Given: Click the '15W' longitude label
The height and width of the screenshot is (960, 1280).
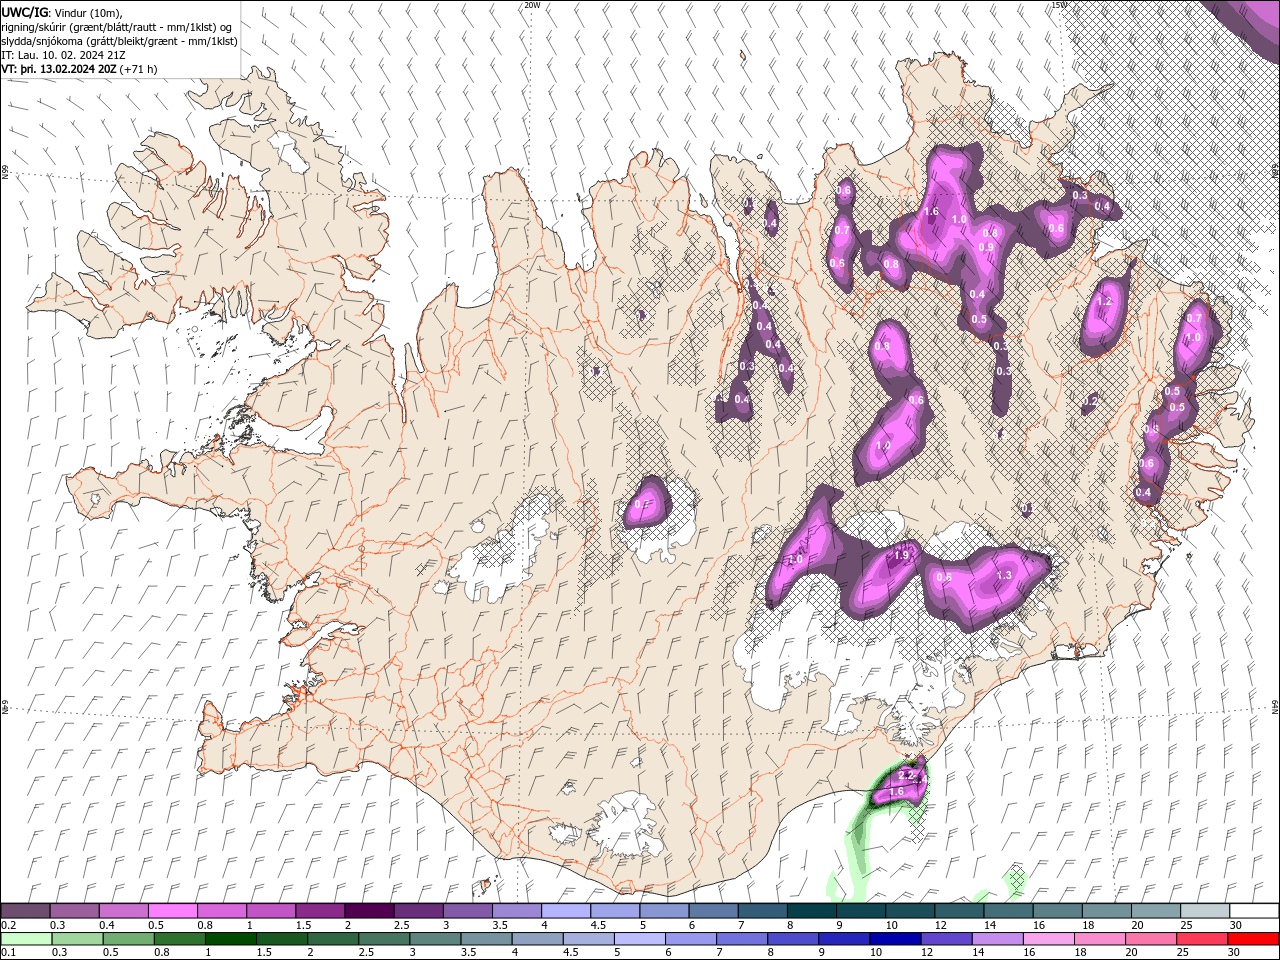Looking at the screenshot, I should click(1059, 5).
